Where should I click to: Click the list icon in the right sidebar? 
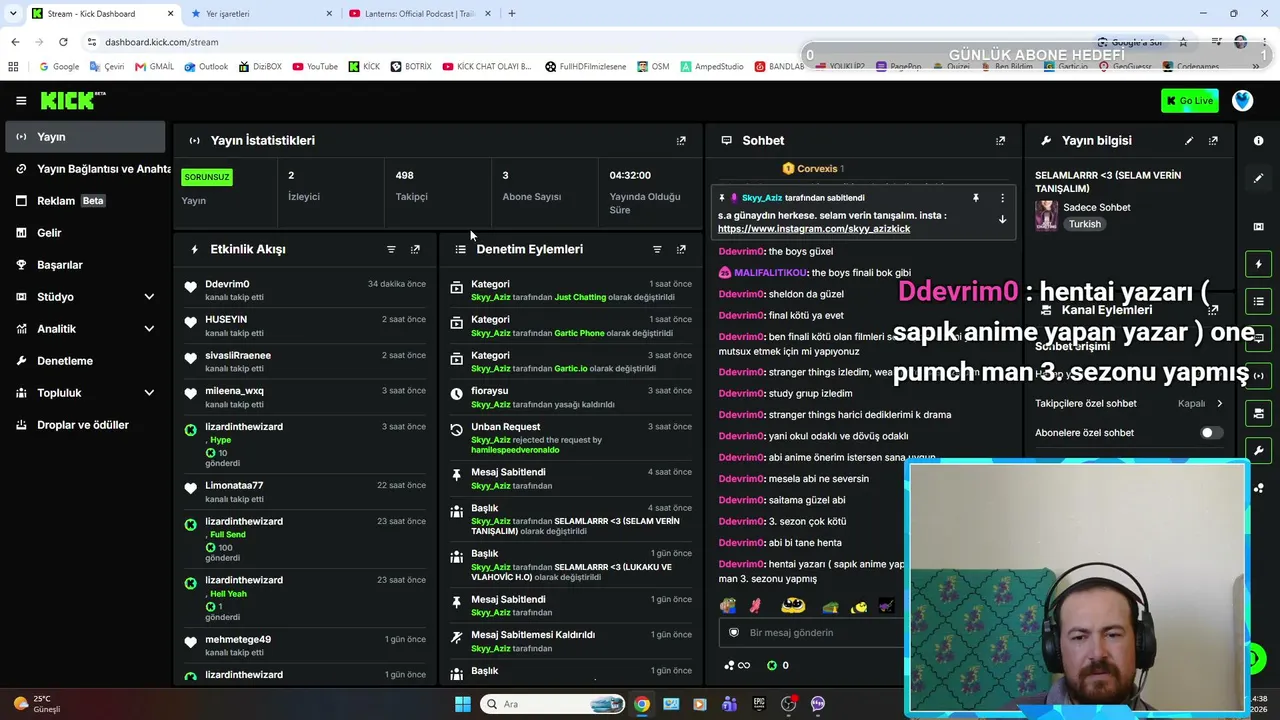click(x=1258, y=301)
